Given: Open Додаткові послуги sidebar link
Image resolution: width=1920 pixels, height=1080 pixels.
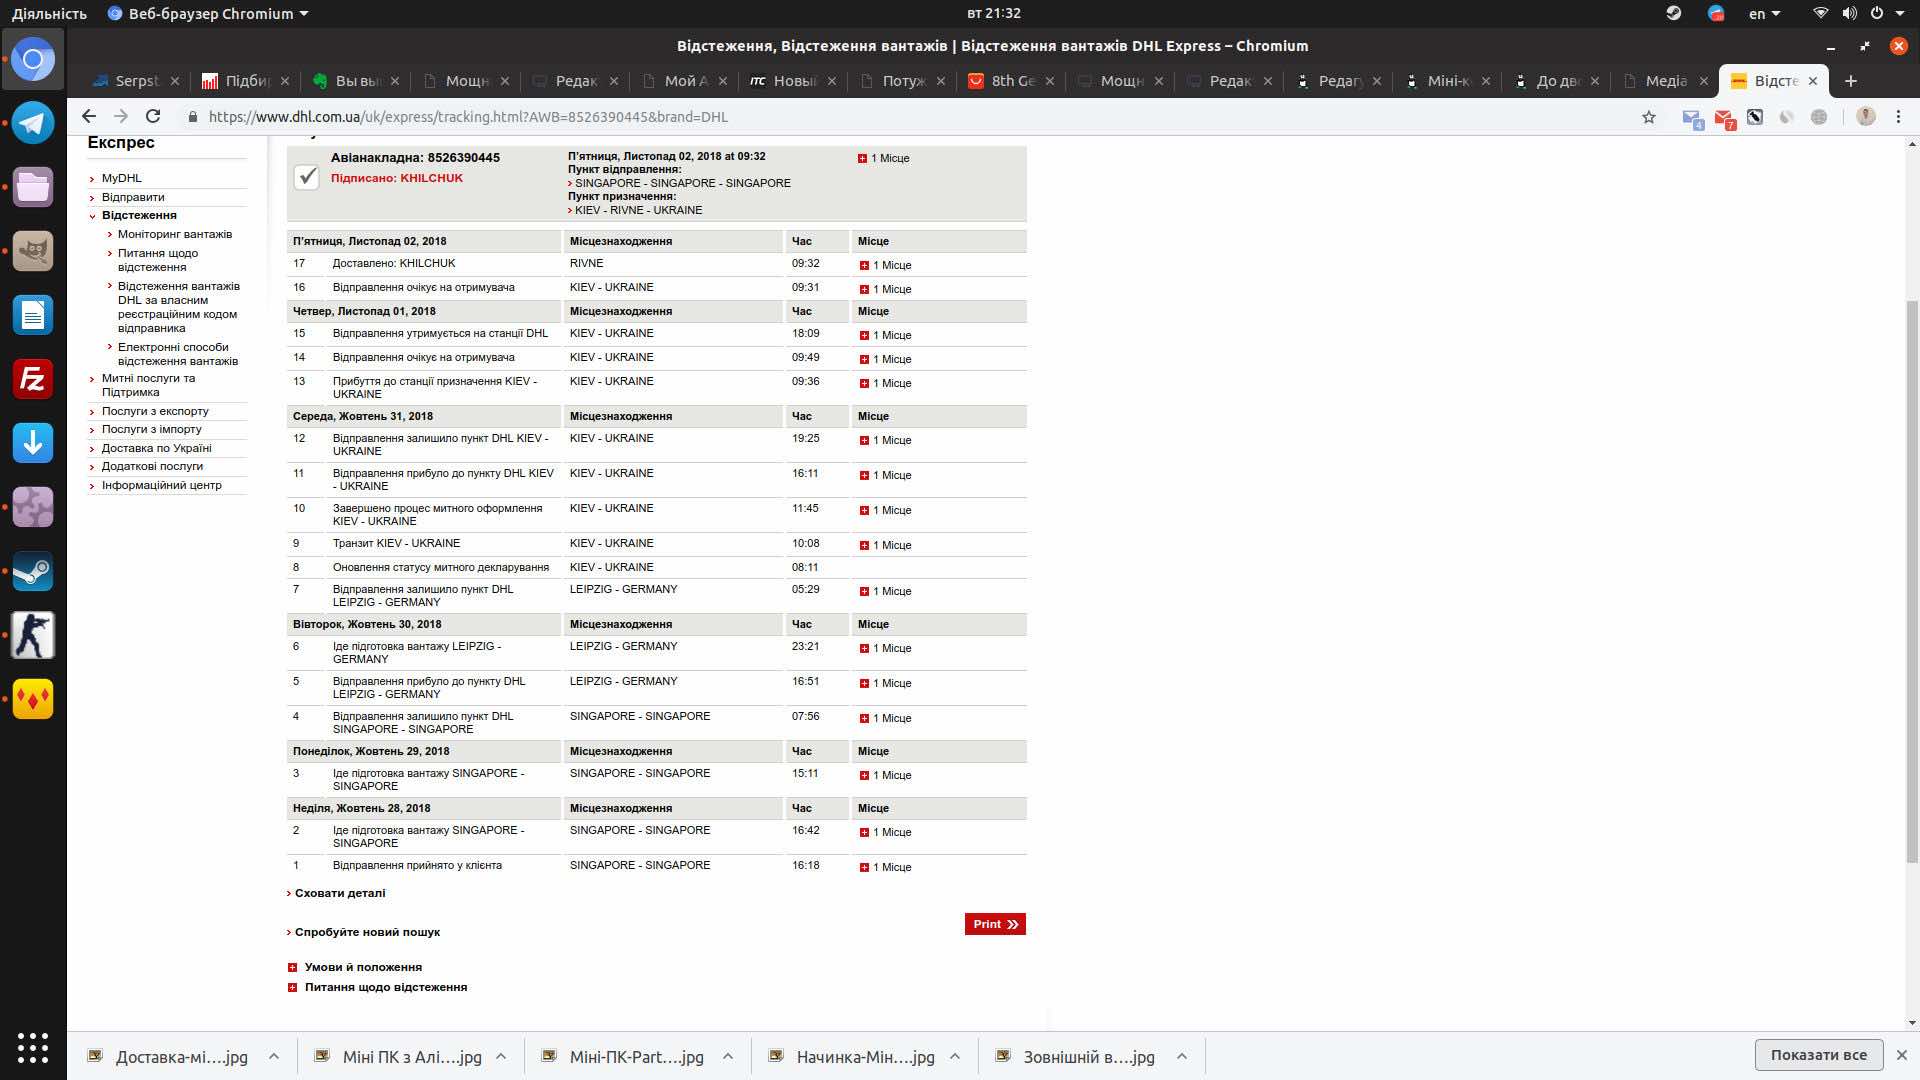Looking at the screenshot, I should pos(152,466).
